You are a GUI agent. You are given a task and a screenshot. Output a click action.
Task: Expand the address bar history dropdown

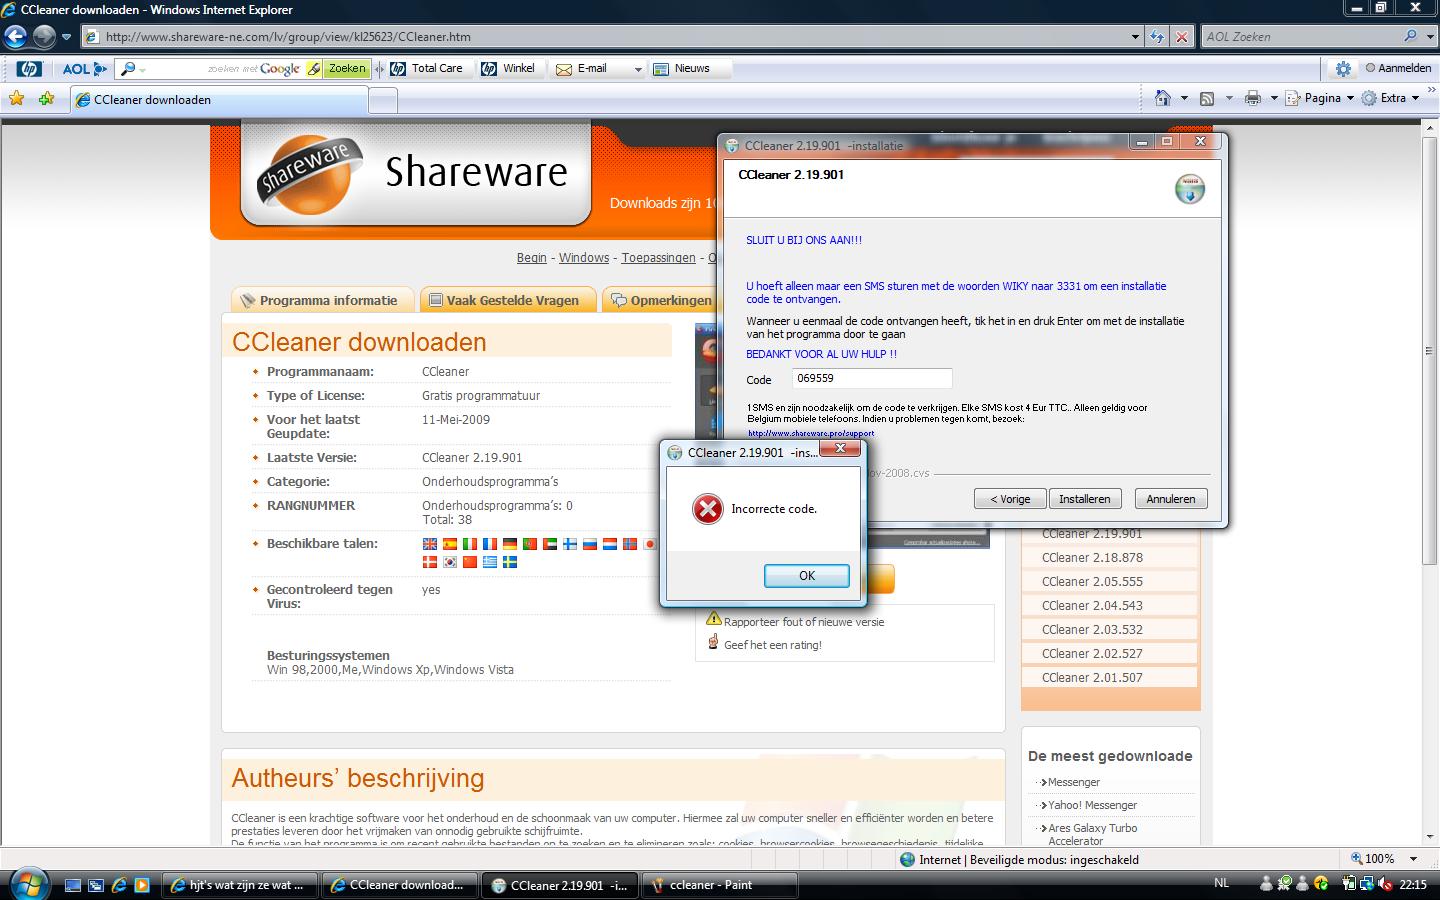click(1135, 37)
